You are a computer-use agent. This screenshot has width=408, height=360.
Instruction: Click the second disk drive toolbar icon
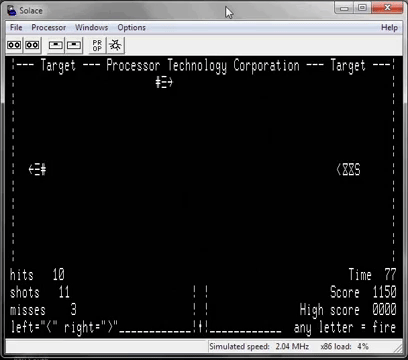74,45
